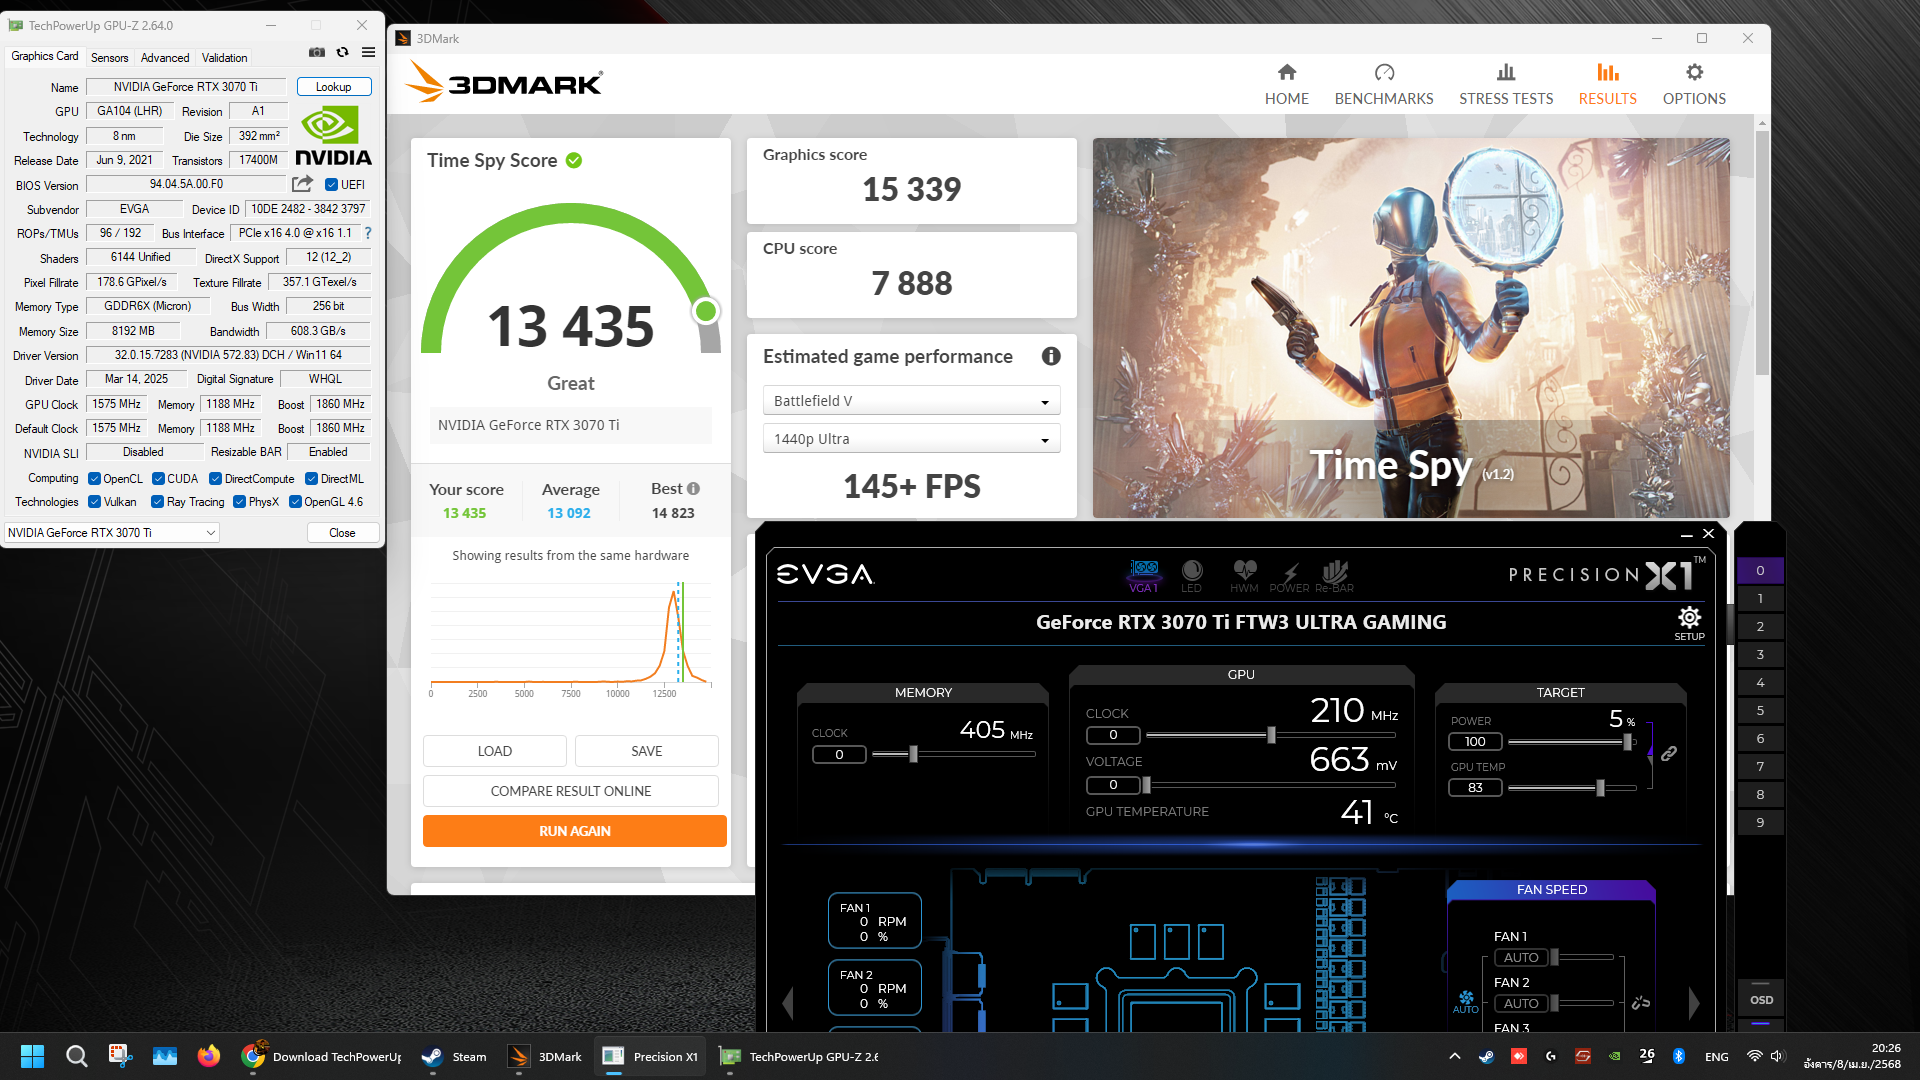Switch to the Advanced tab in GPU-Z
The image size is (1920, 1080).
[165, 57]
